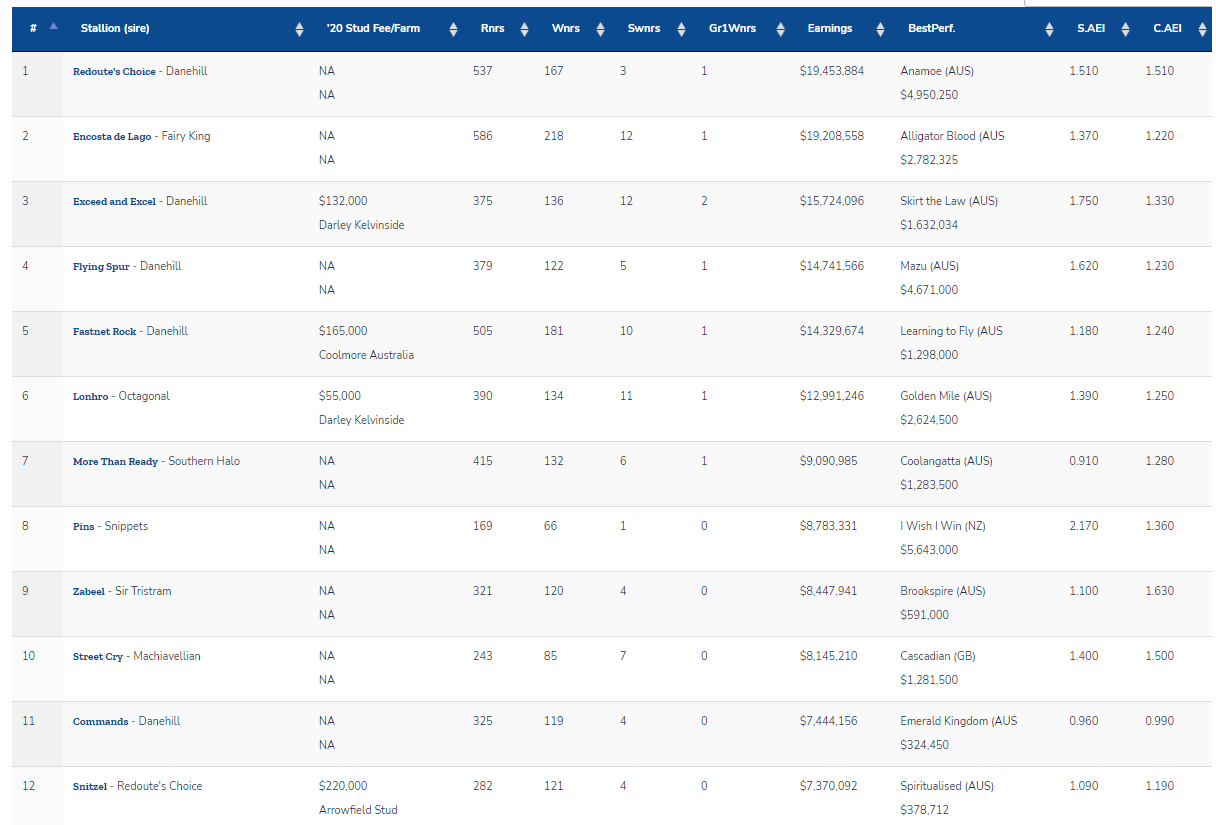Click the sort arrows beside BestPerf.
Image resolution: width=1216 pixels, height=825 pixels.
[x=1049, y=30]
